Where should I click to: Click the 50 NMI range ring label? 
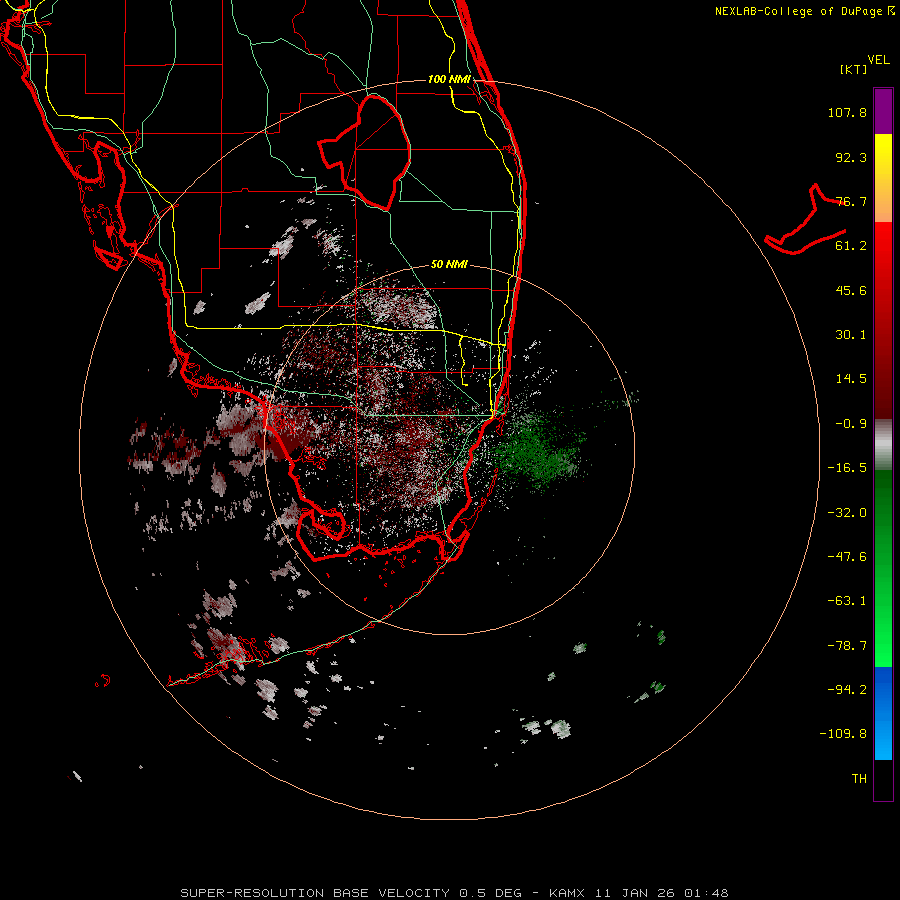tap(449, 264)
